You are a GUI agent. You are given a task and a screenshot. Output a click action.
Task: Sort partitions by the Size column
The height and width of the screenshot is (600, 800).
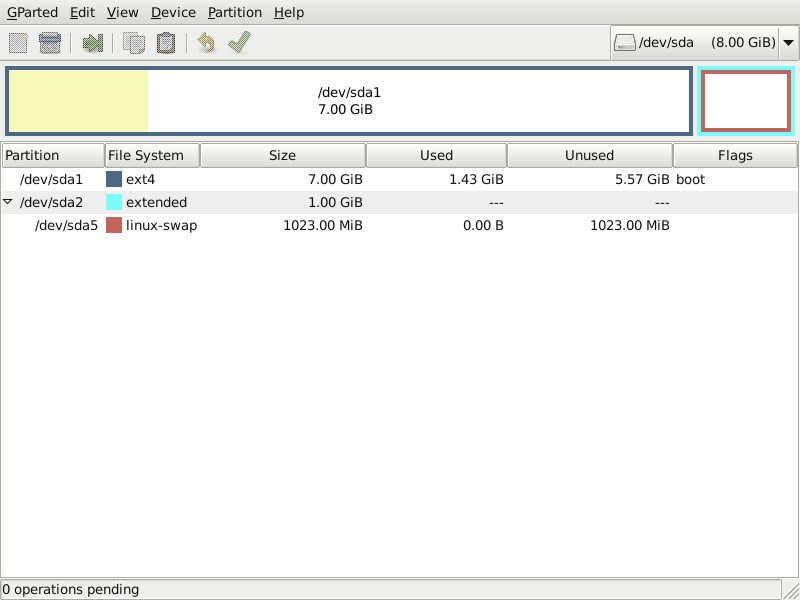[x=283, y=155]
